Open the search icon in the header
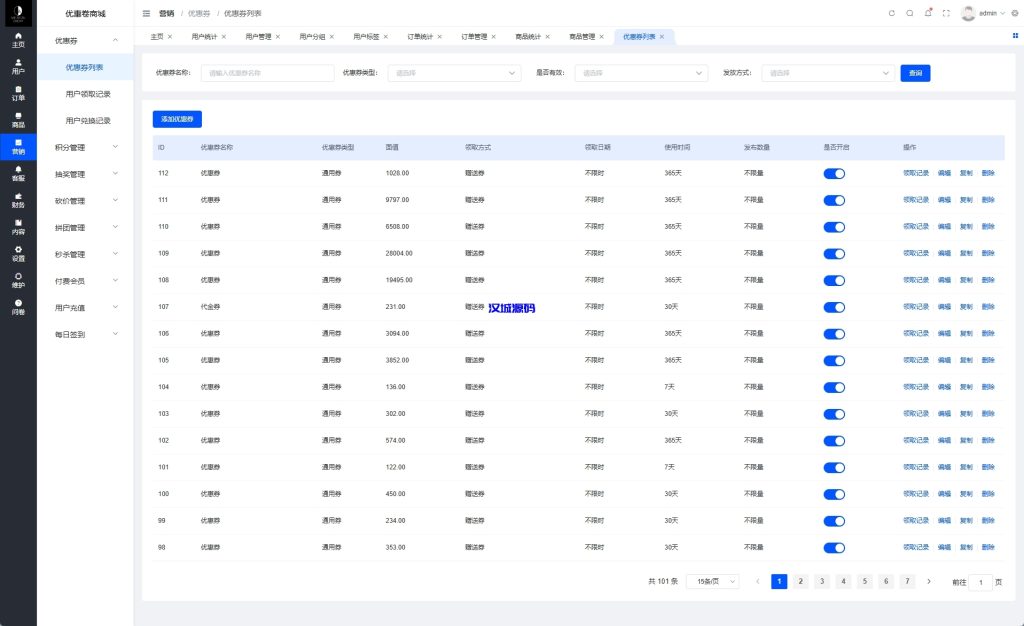The height and width of the screenshot is (626, 1024). click(909, 13)
